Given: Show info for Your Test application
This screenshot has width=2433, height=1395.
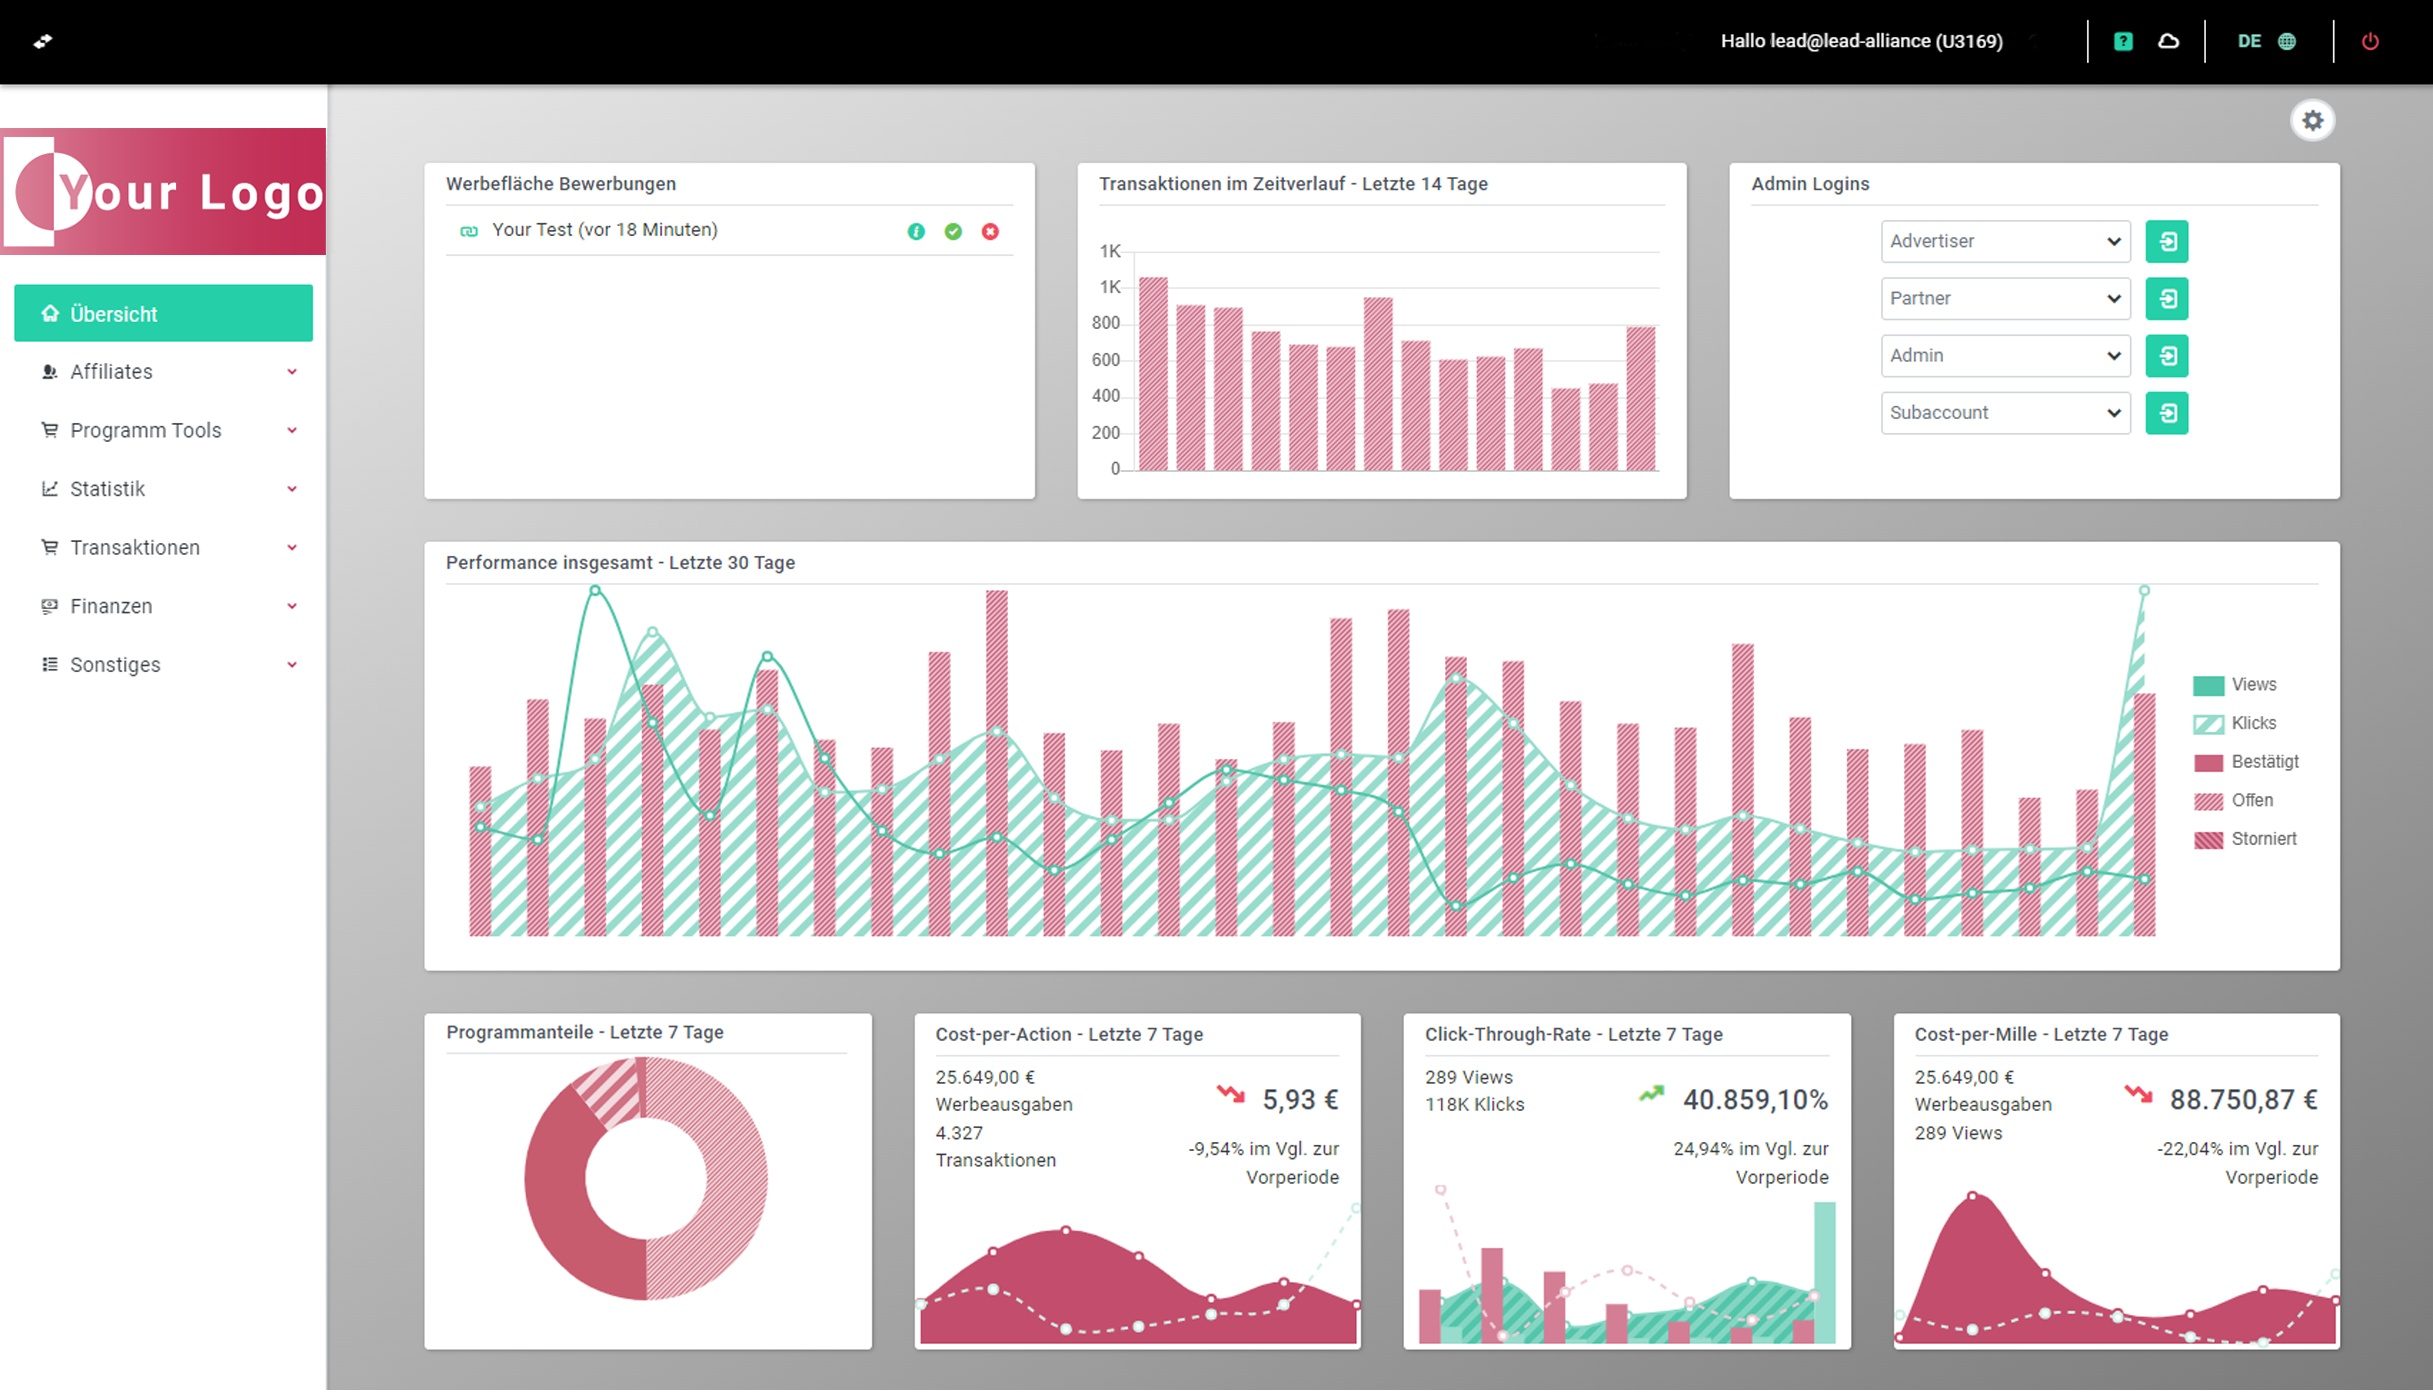Looking at the screenshot, I should [915, 232].
